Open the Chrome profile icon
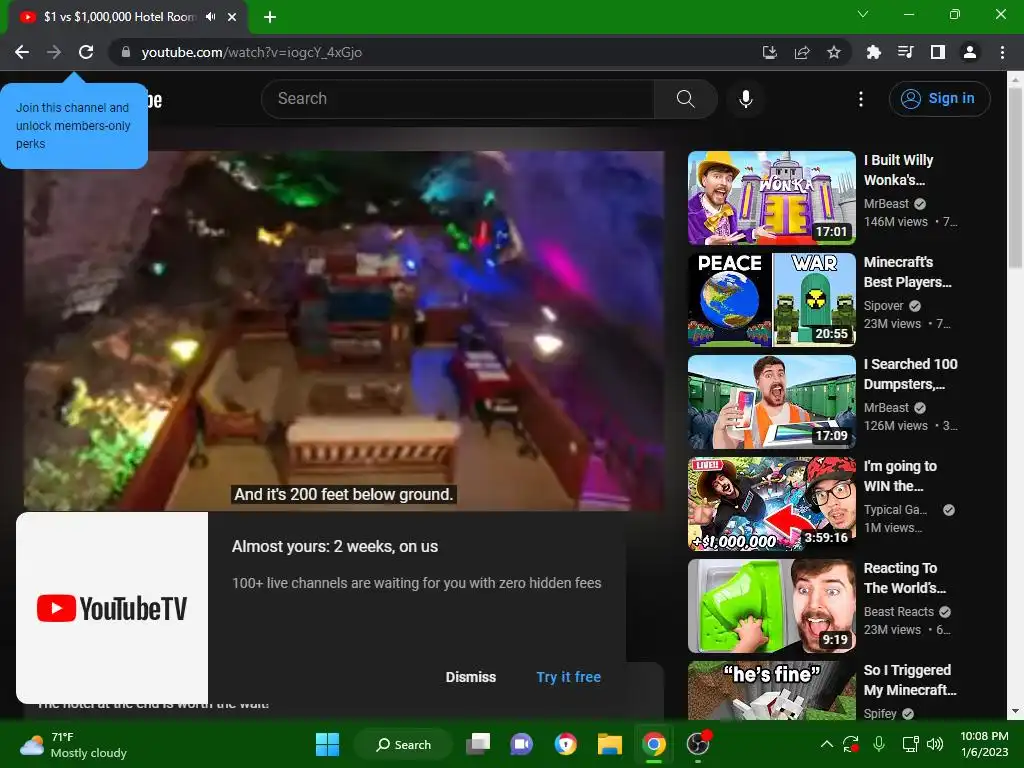The image size is (1024, 768). point(970,52)
